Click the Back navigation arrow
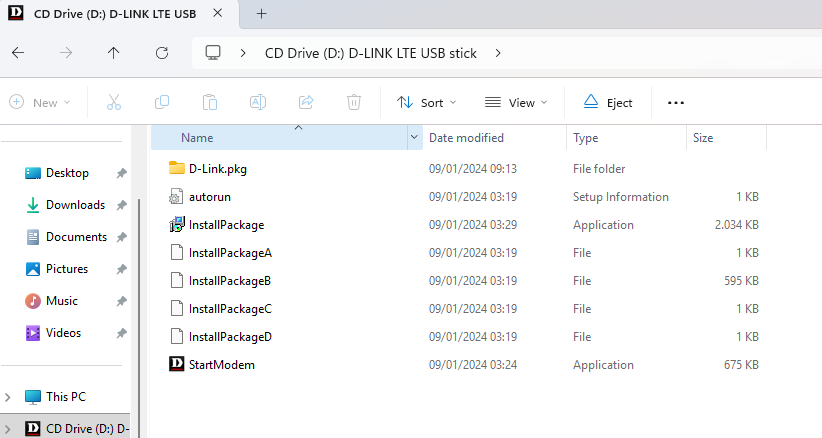The image size is (822, 438). (x=18, y=53)
